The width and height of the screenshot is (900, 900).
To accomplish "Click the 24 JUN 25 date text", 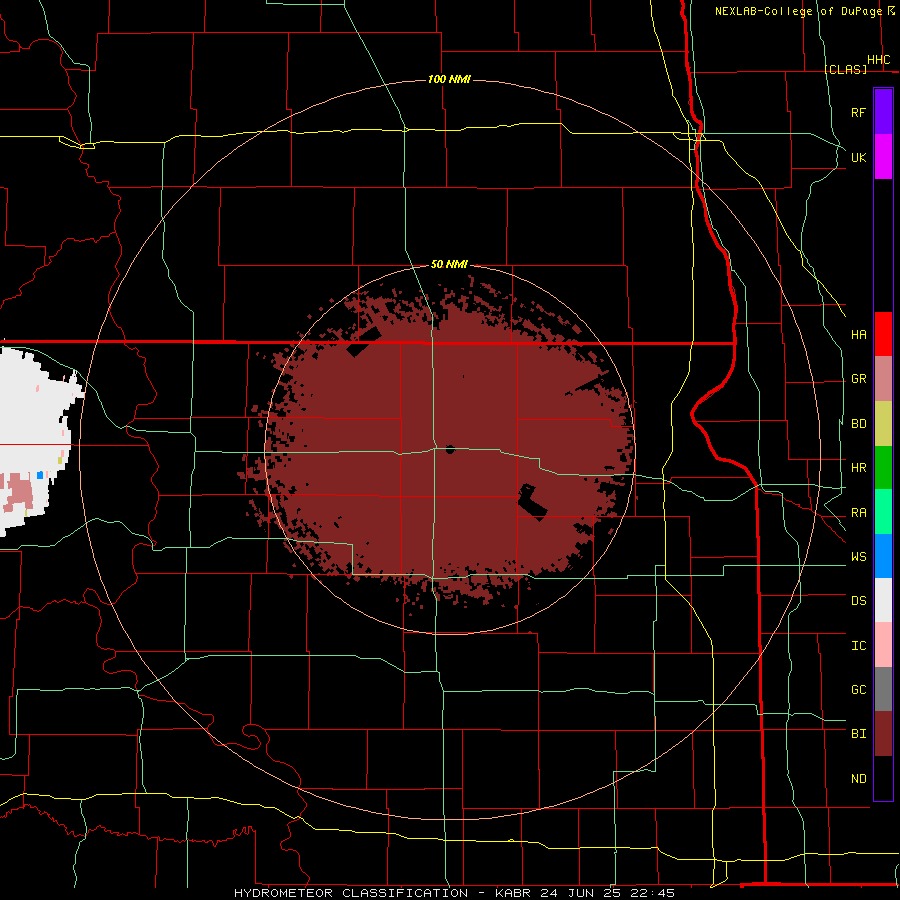I will pos(580,893).
